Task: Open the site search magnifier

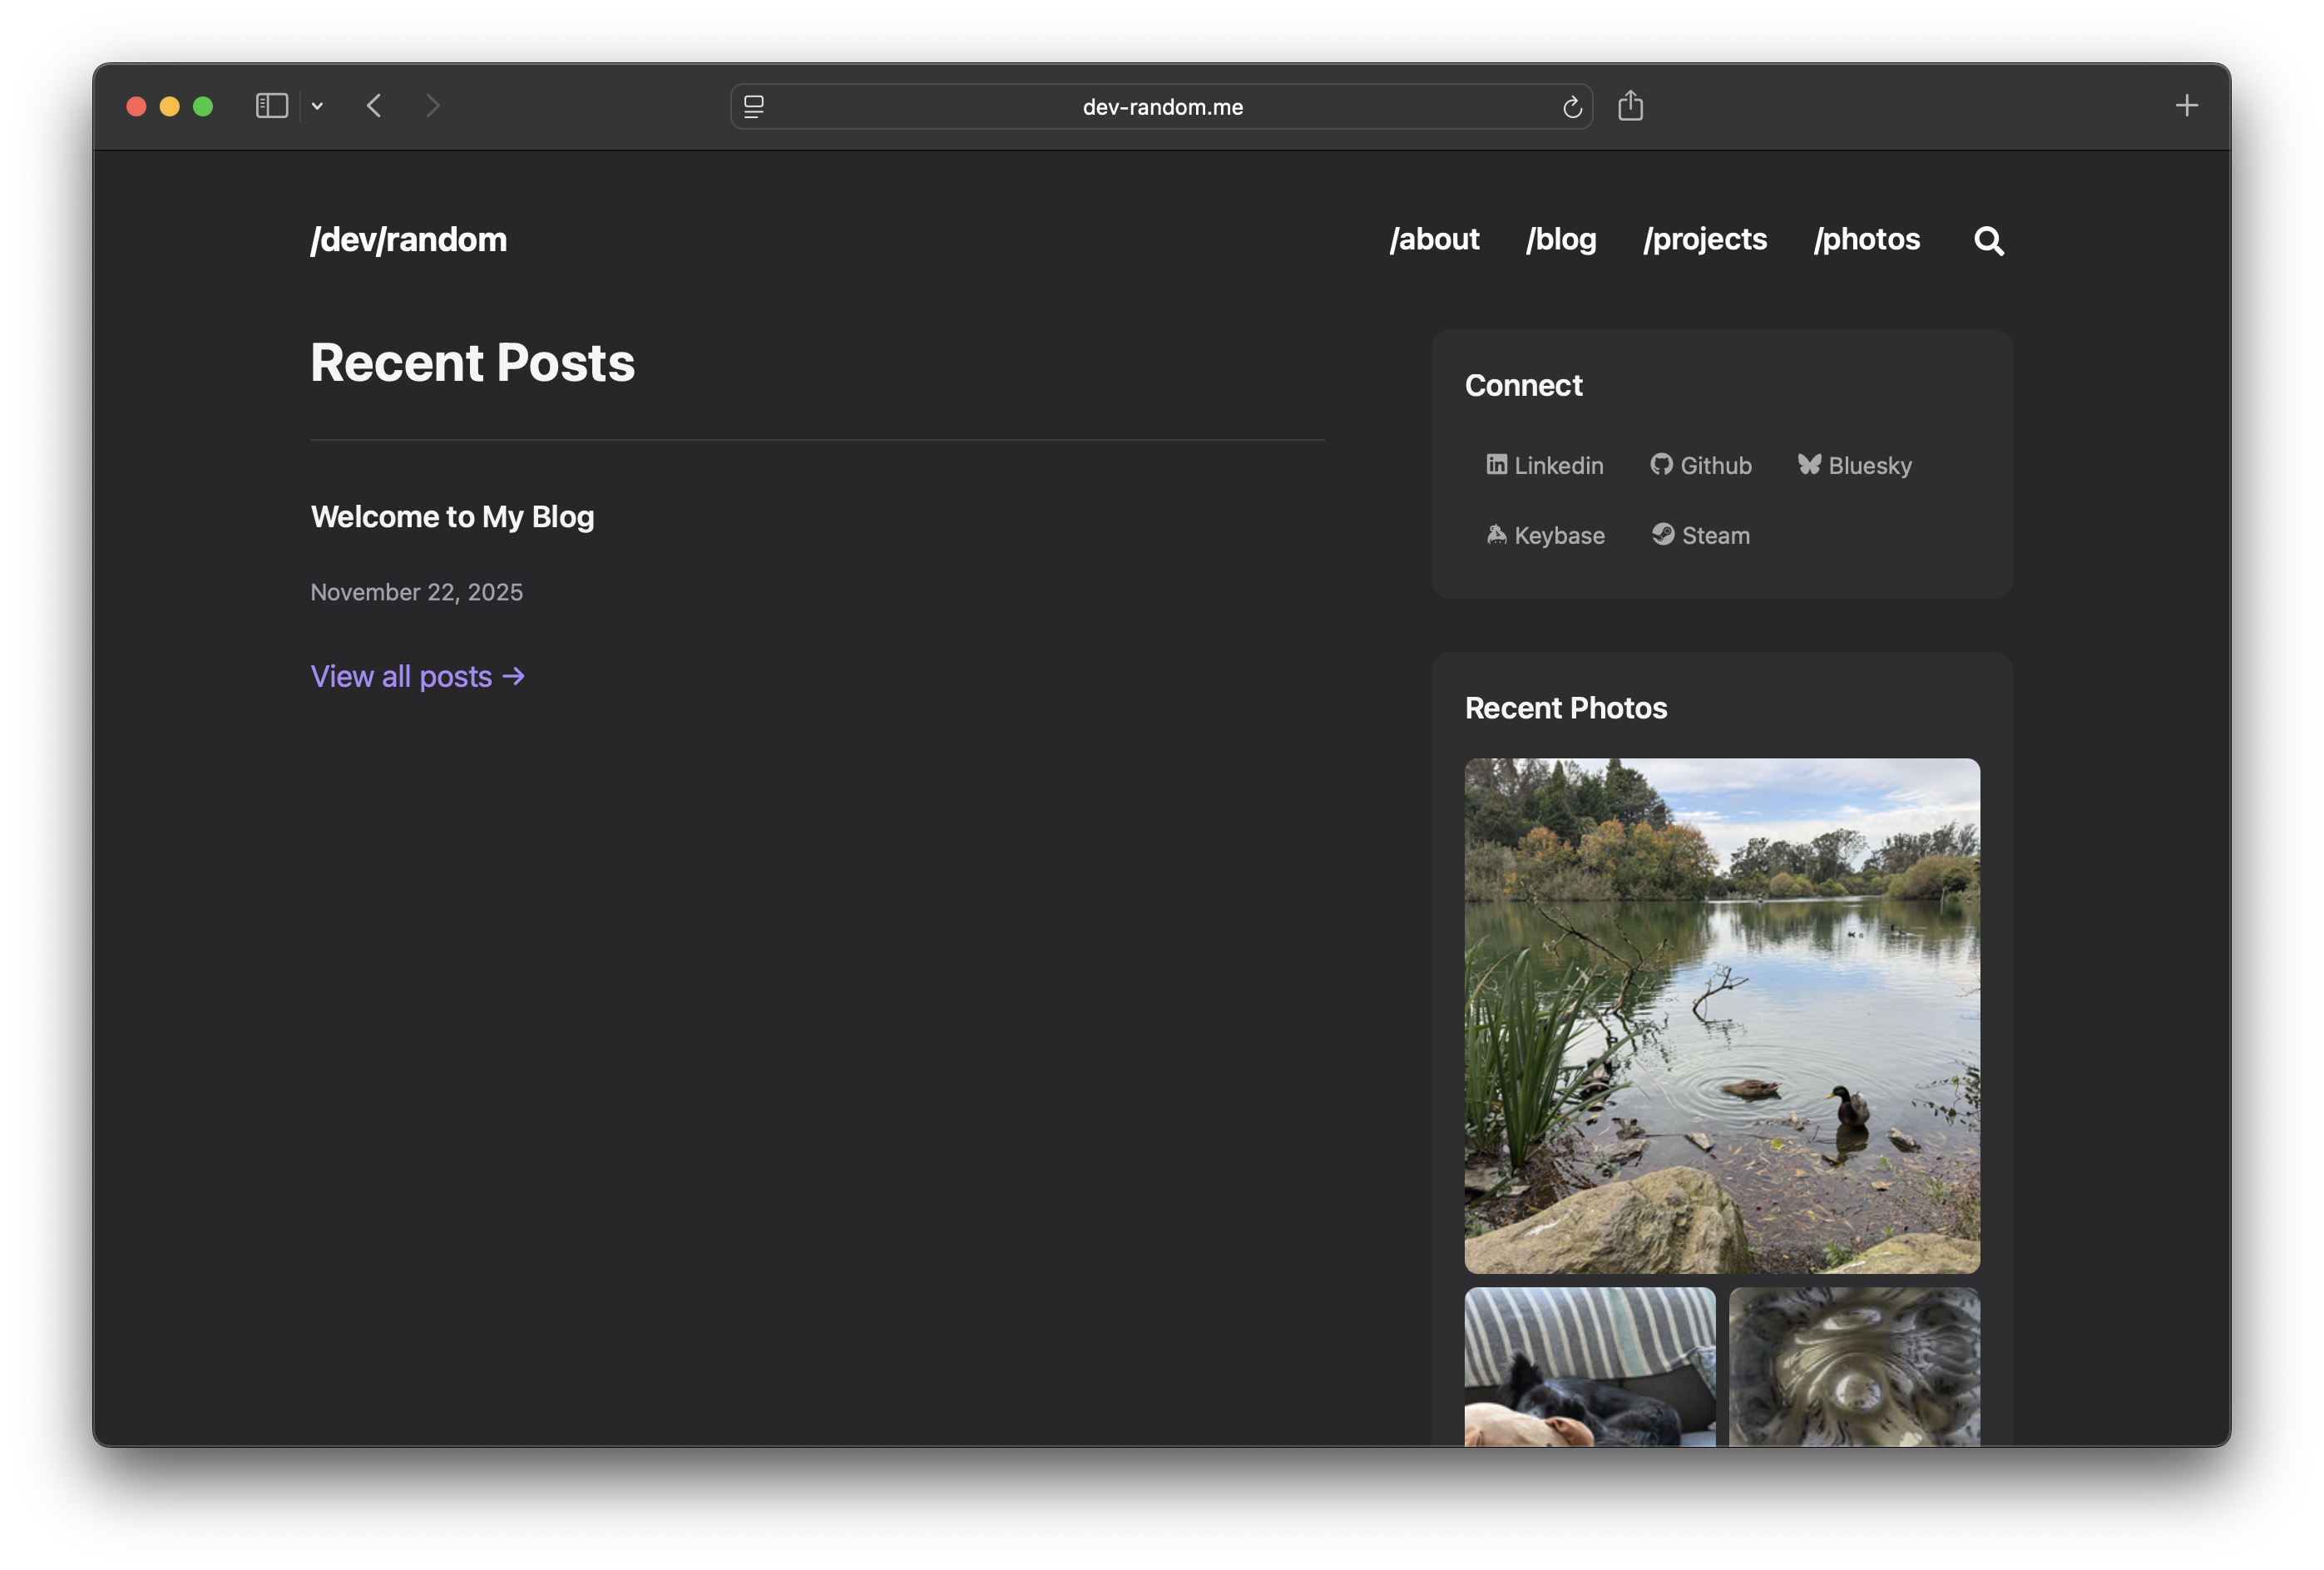Action: point(1988,241)
